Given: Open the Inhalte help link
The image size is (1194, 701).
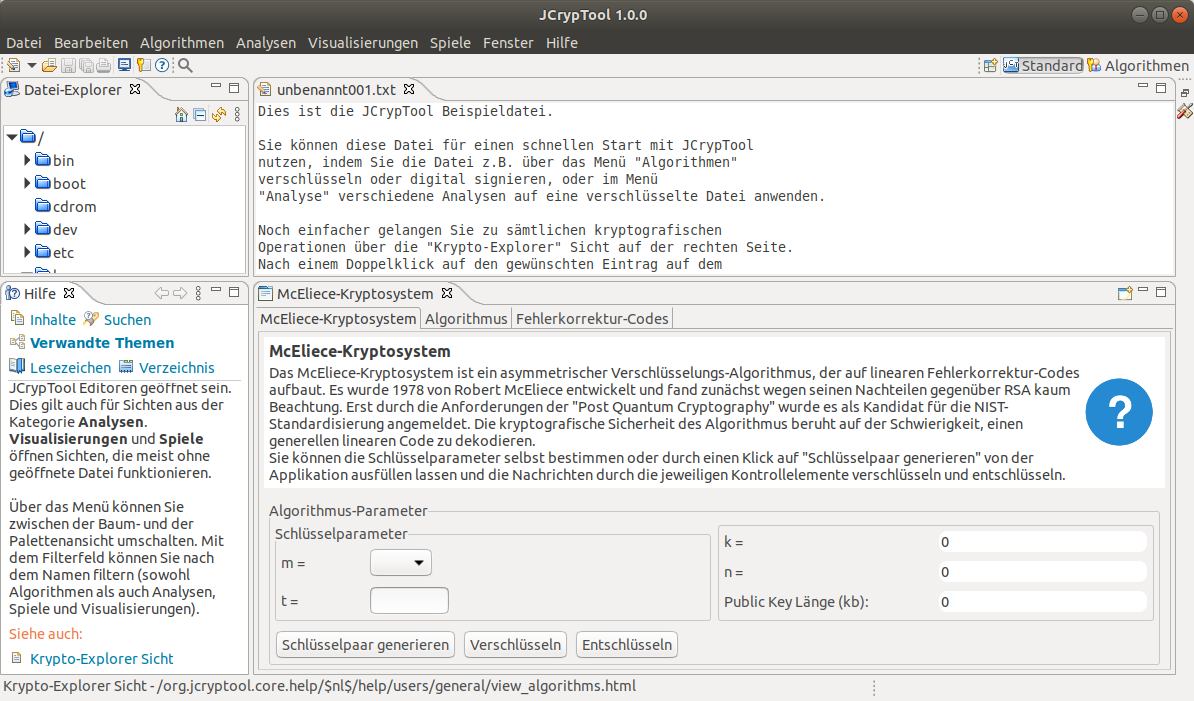Looking at the screenshot, I should point(53,320).
